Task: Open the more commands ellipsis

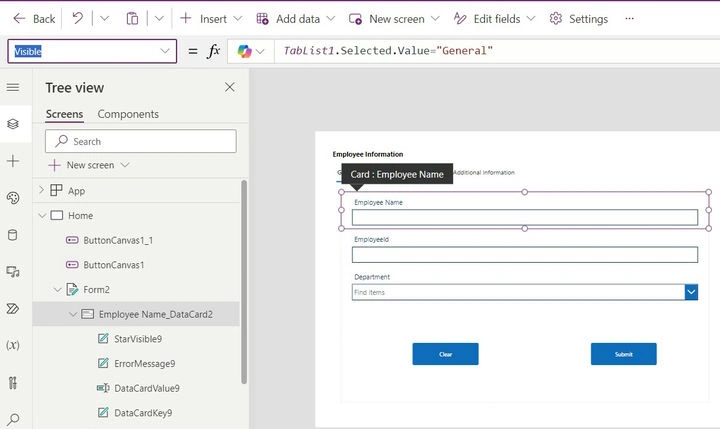Action: 630,19
